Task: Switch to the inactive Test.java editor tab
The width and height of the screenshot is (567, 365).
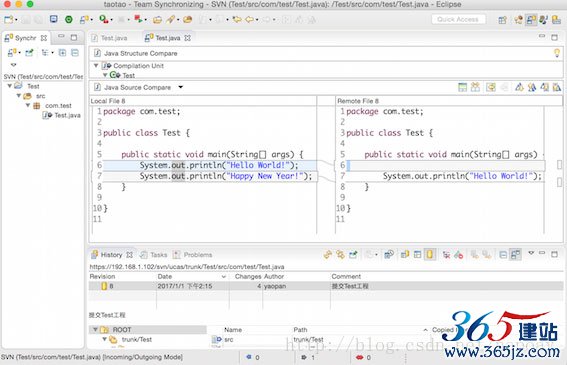Action: (x=110, y=38)
